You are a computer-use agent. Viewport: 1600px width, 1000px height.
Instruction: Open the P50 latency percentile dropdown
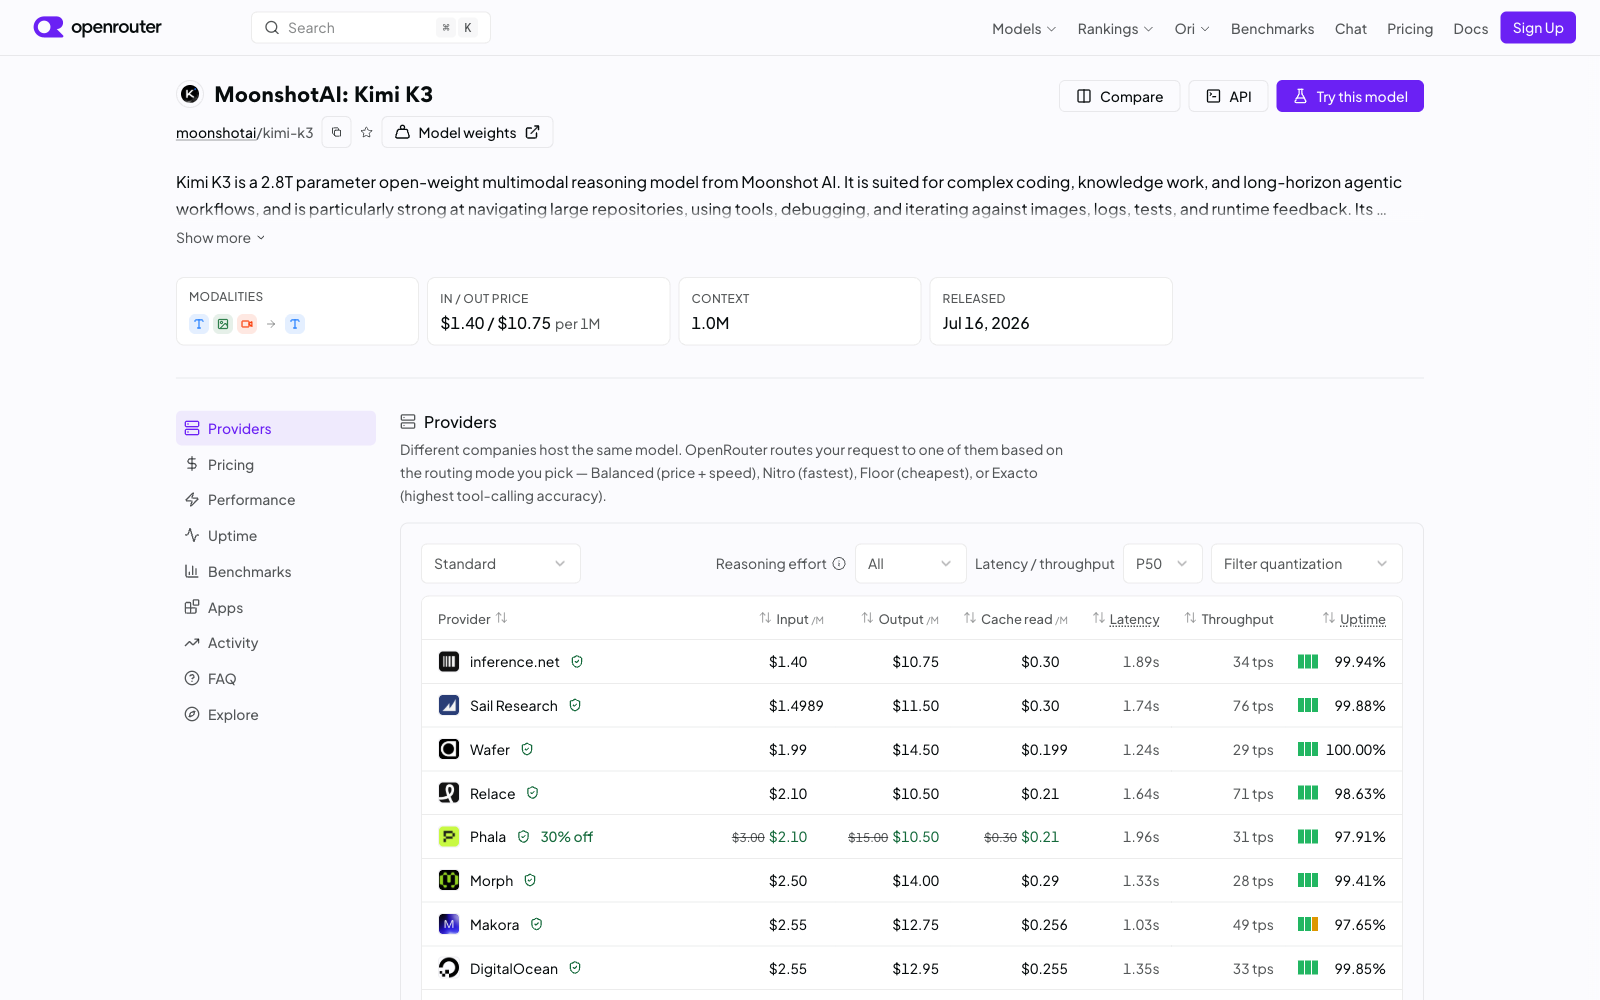point(1163,564)
